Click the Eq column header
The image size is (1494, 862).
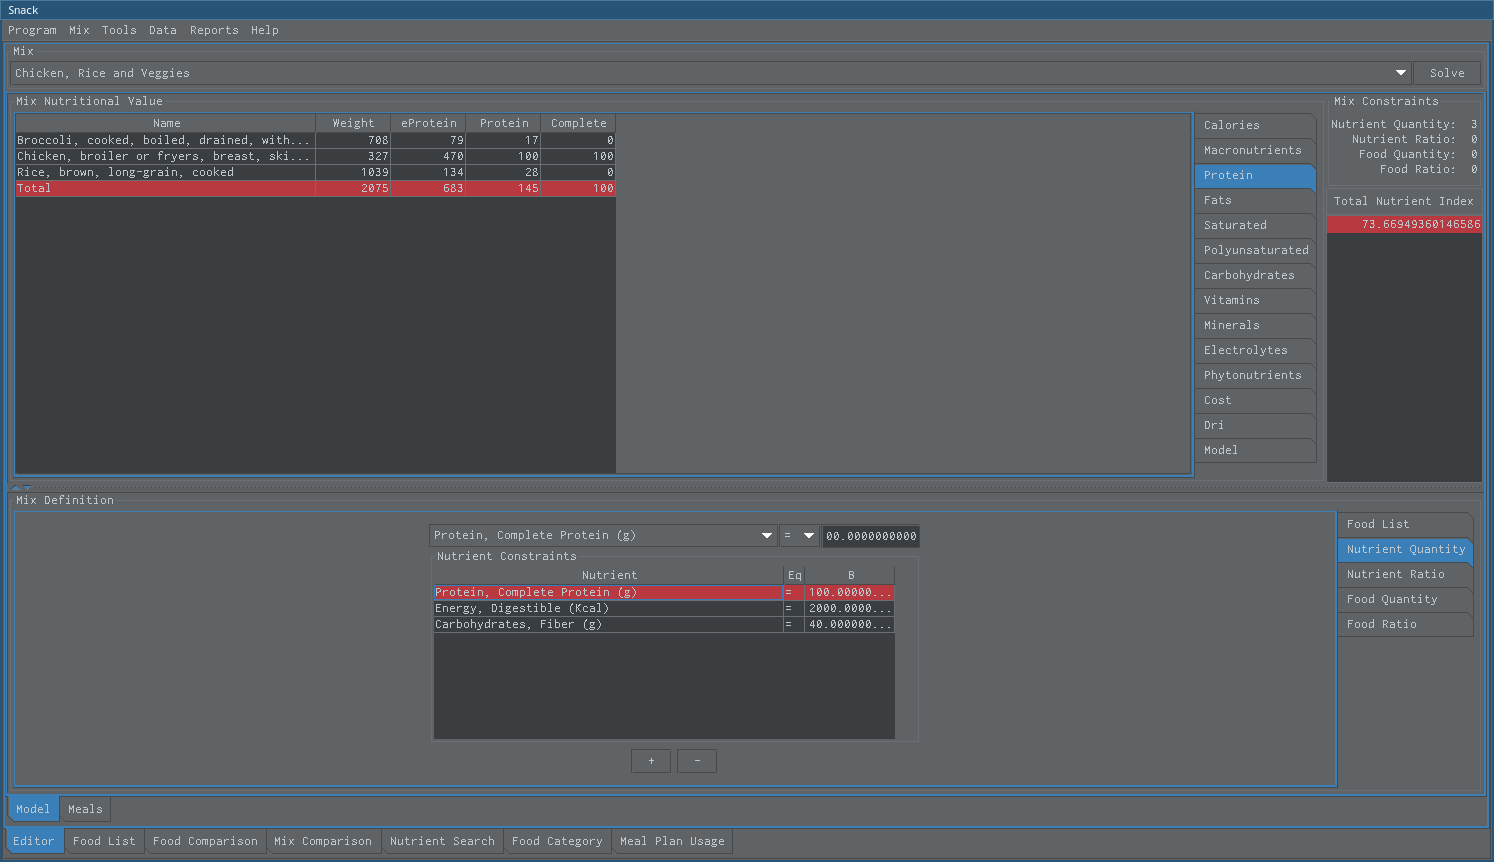pos(794,575)
